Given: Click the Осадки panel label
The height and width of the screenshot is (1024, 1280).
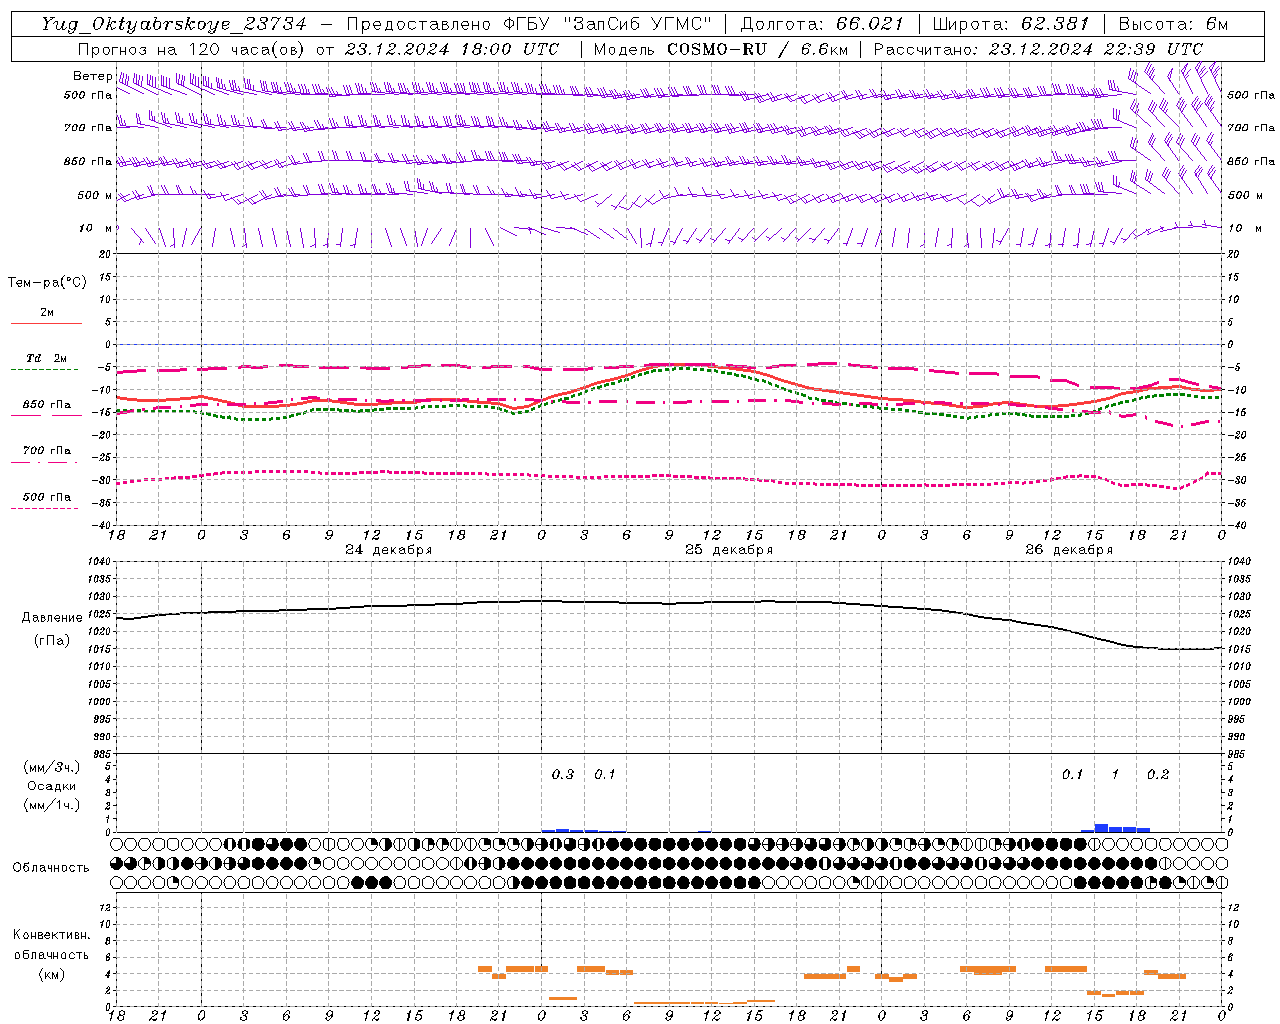Looking at the screenshot, I should [51, 786].
